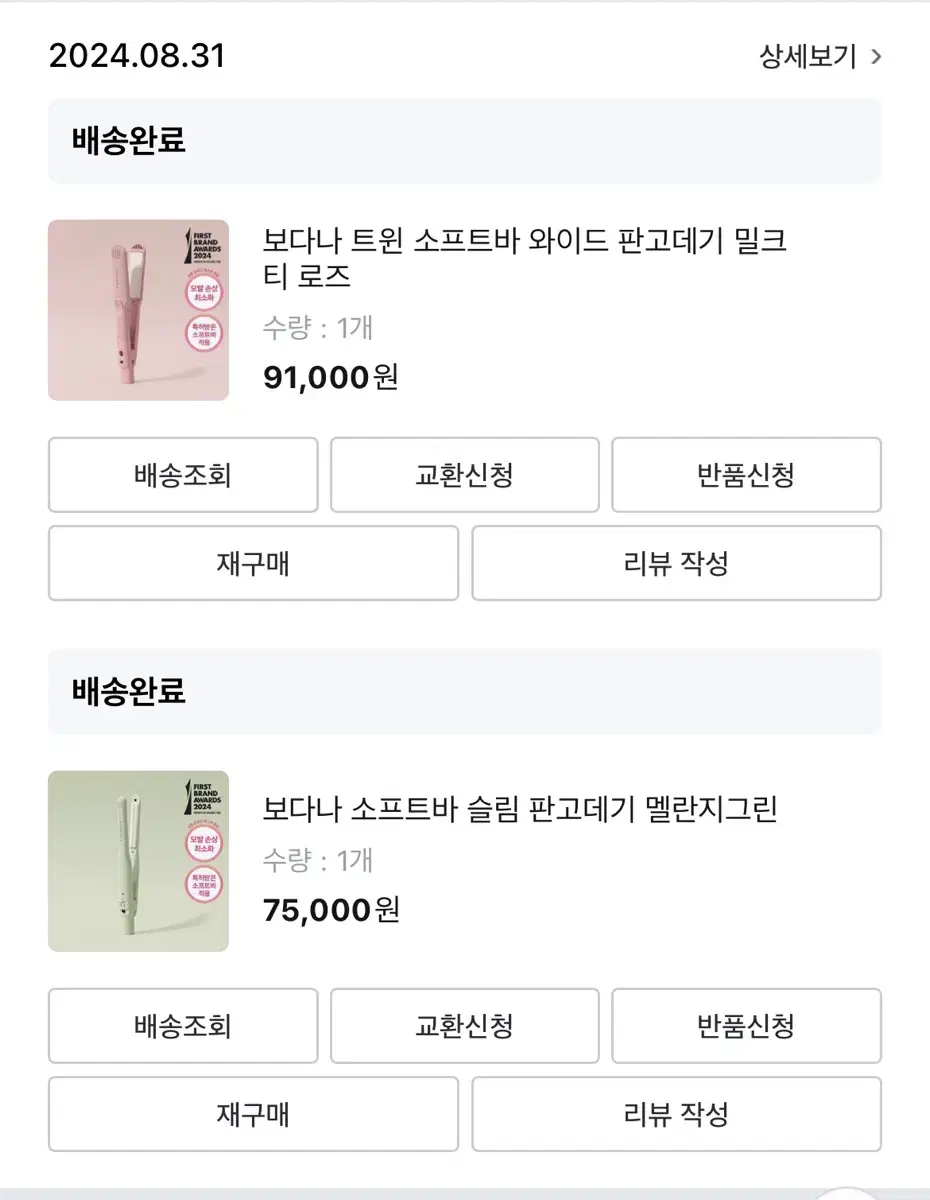The image size is (930, 1200).
Task: Request return 반품신청 for the 멜란지그린 iron
Action: tap(747, 1026)
